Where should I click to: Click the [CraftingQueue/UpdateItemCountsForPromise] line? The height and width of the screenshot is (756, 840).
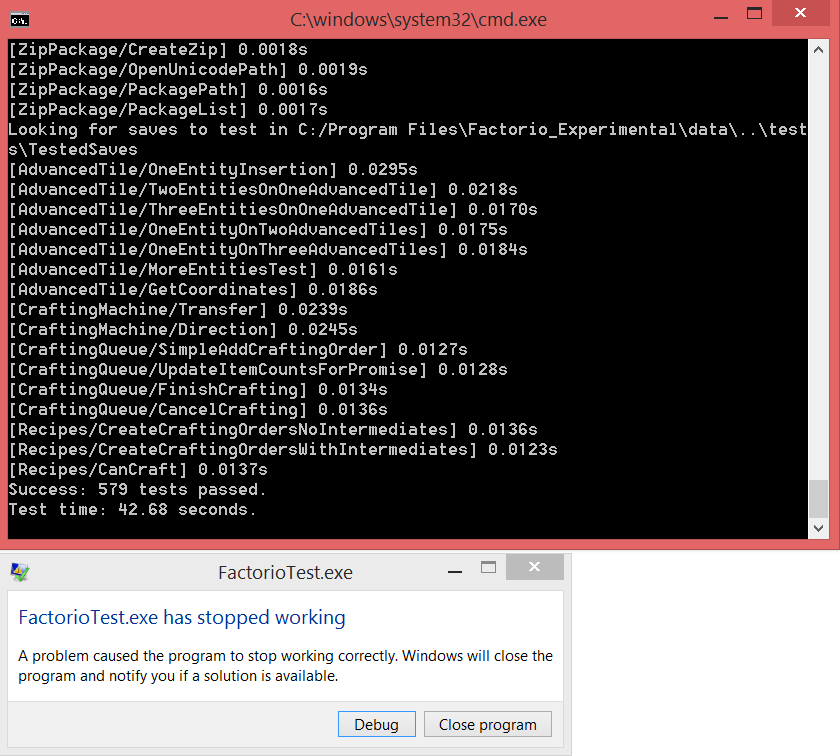(x=258, y=369)
